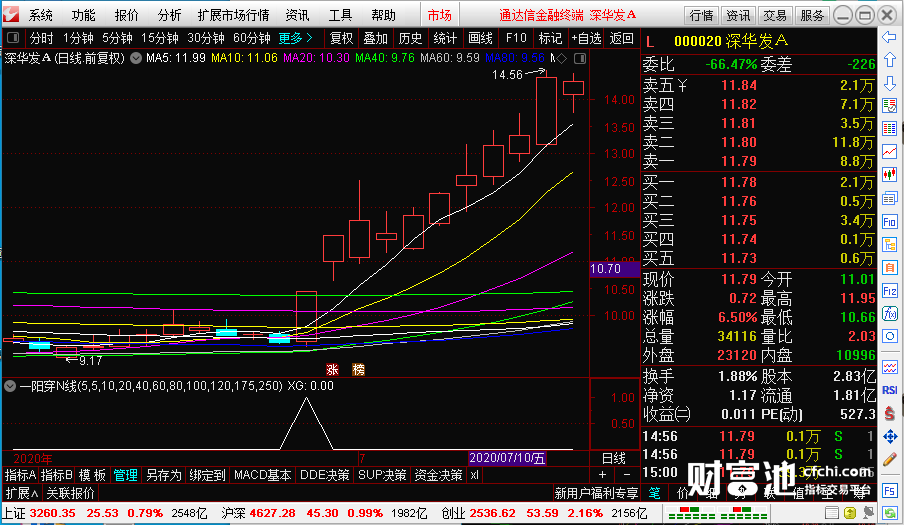Click the 画线 toolbar button

pyautogui.click(x=480, y=38)
